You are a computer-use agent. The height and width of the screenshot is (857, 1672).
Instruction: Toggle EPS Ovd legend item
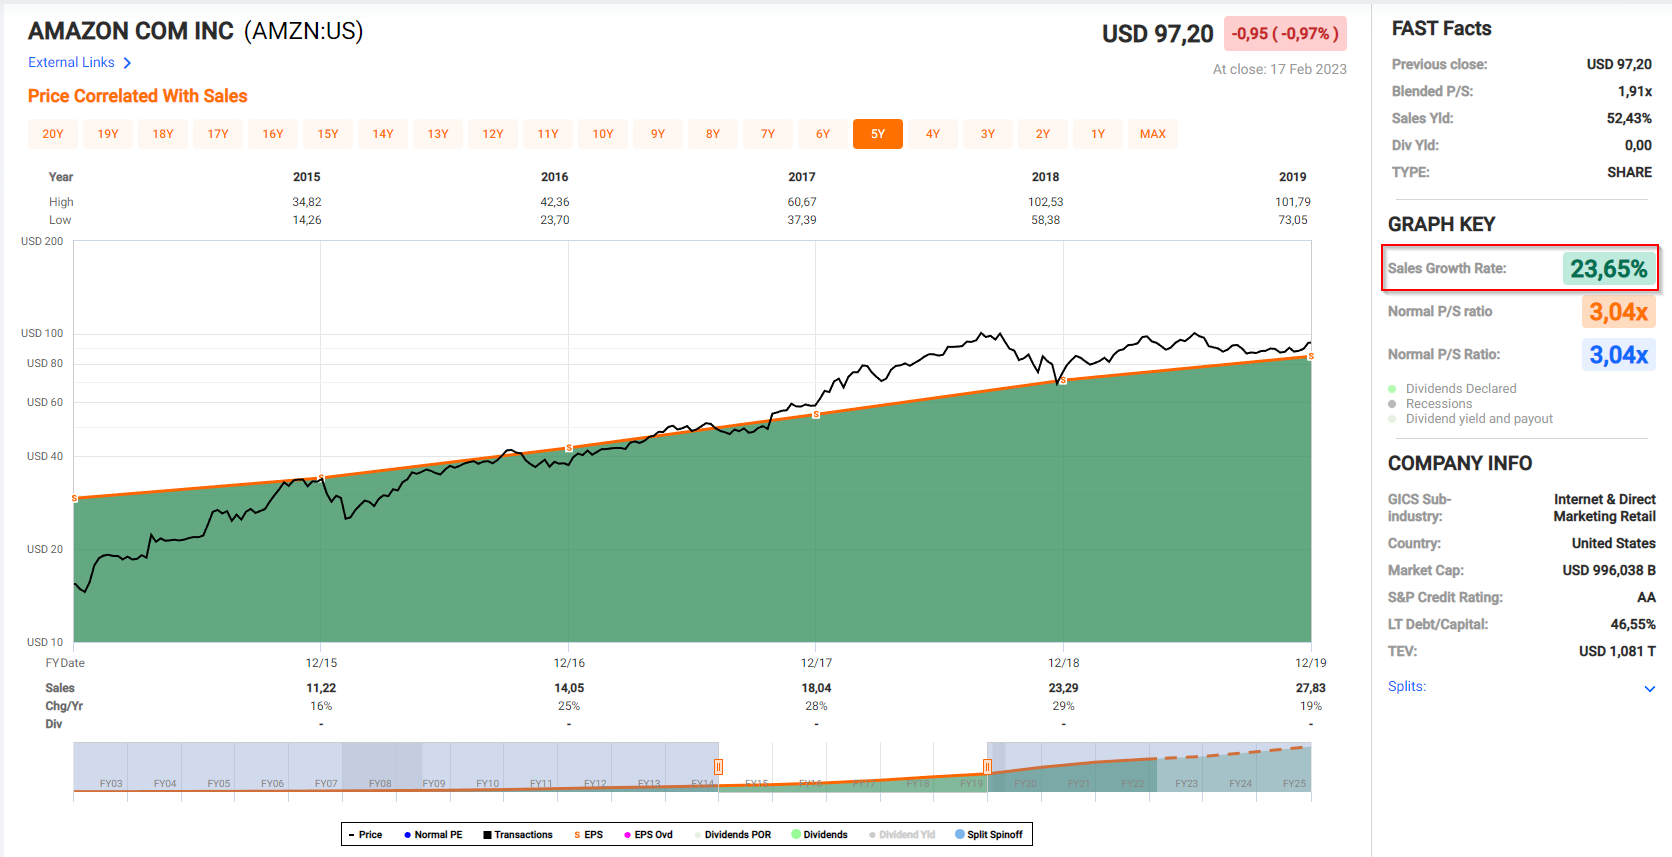648,834
